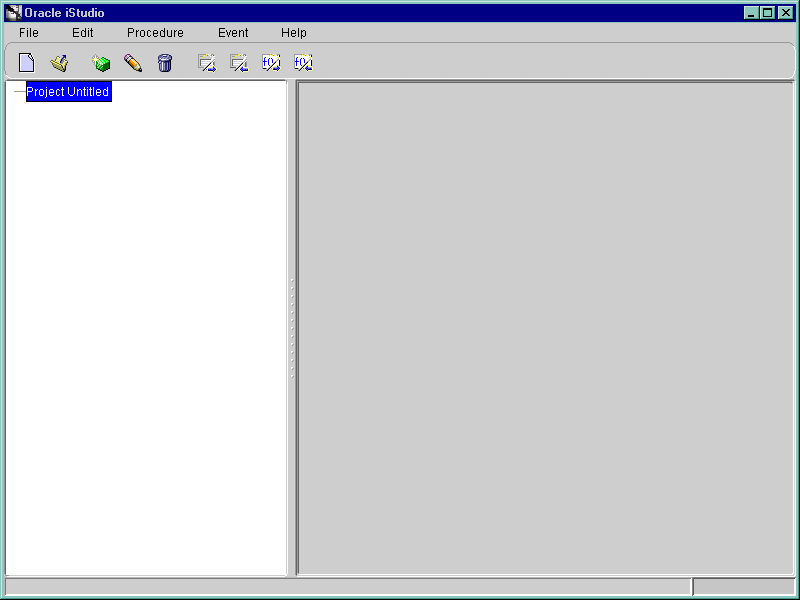Screen dimensions: 800x600
Task: Click the event icon with right-pointing arrow
Action: 207,63
